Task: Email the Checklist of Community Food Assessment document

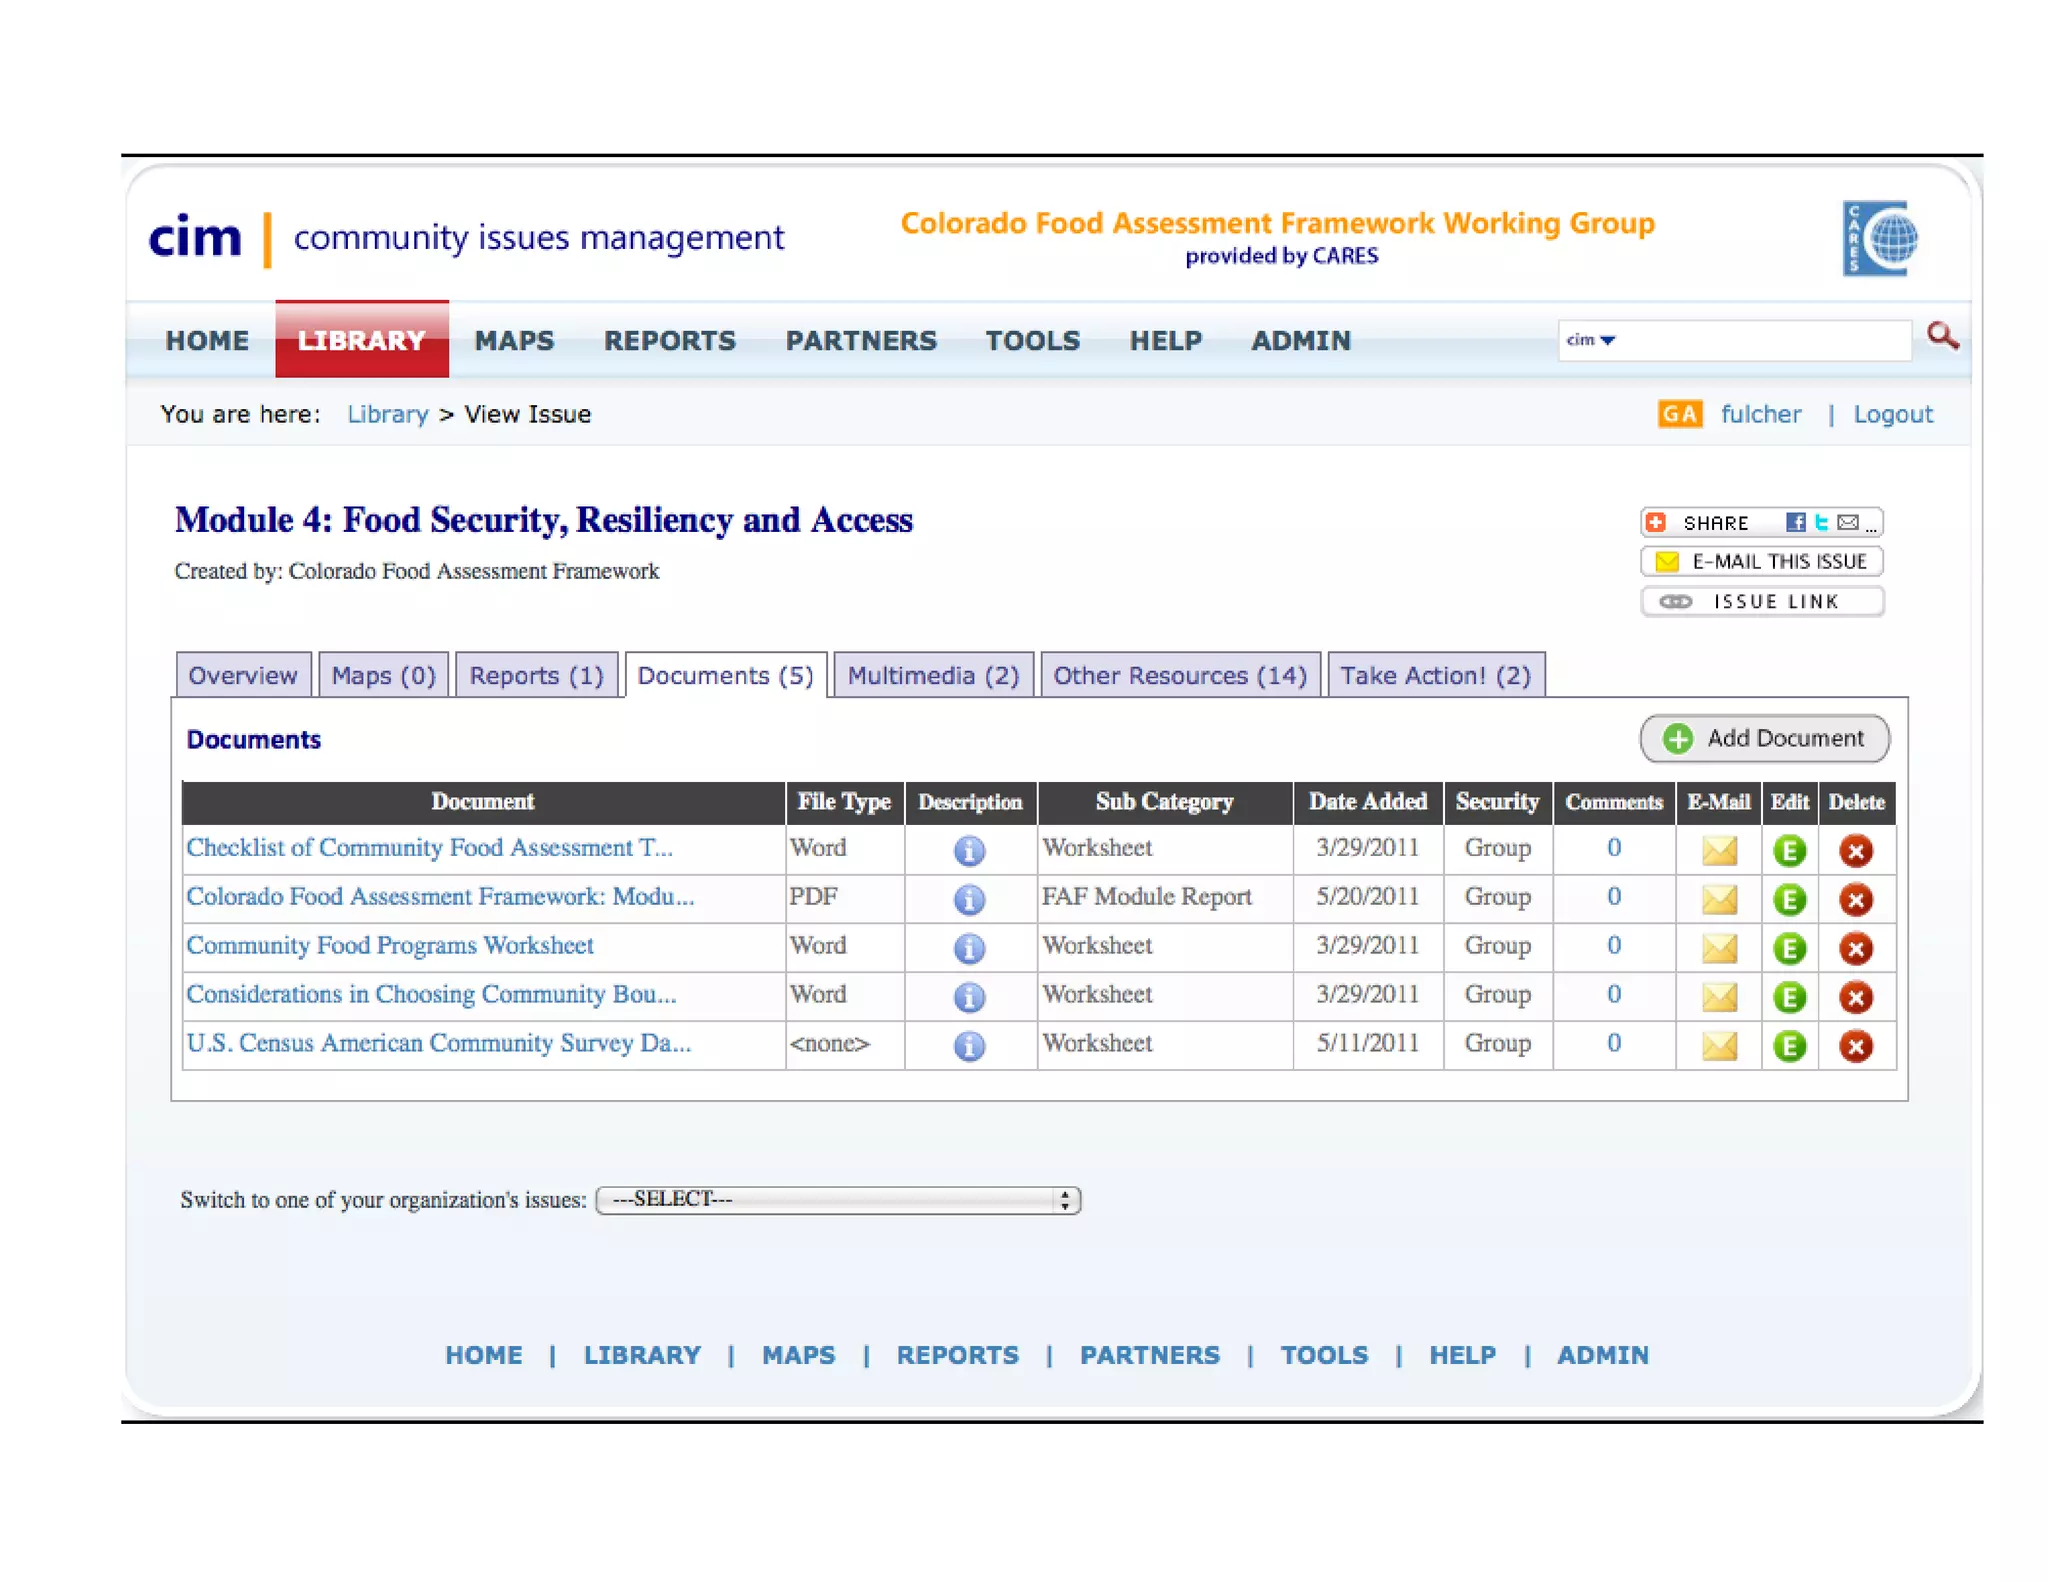Action: click(1718, 851)
